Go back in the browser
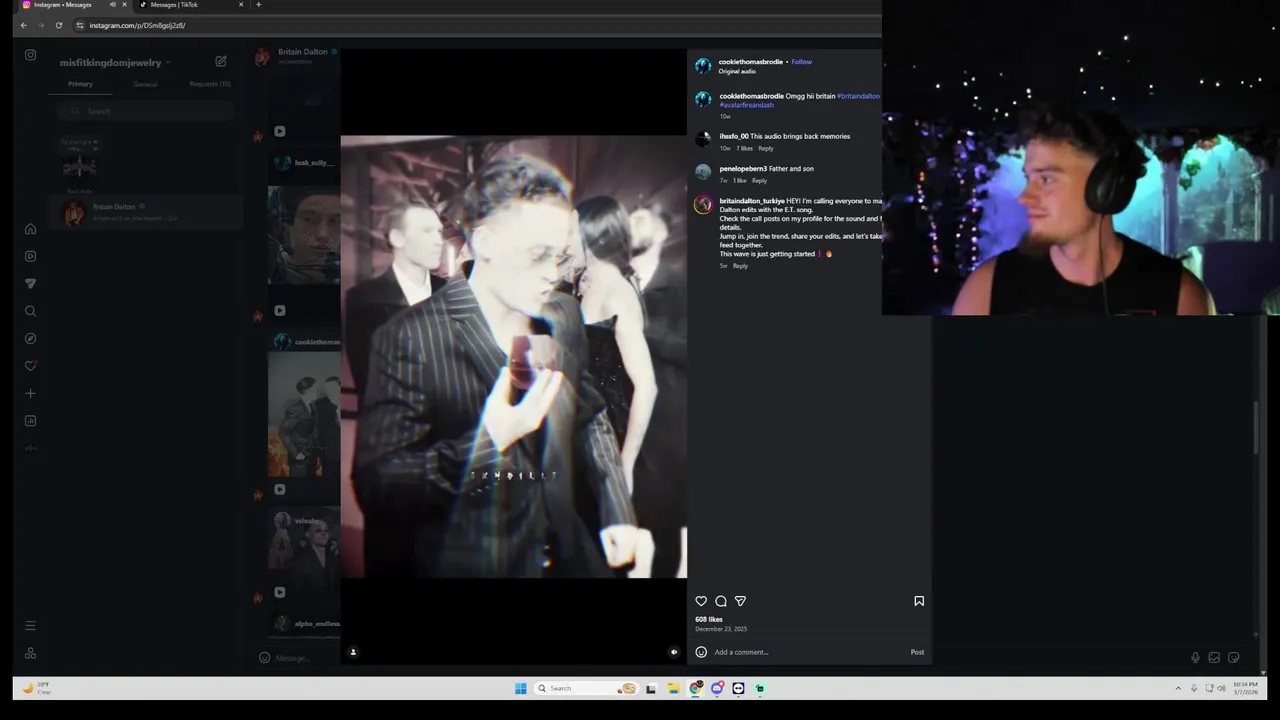 click(x=24, y=25)
